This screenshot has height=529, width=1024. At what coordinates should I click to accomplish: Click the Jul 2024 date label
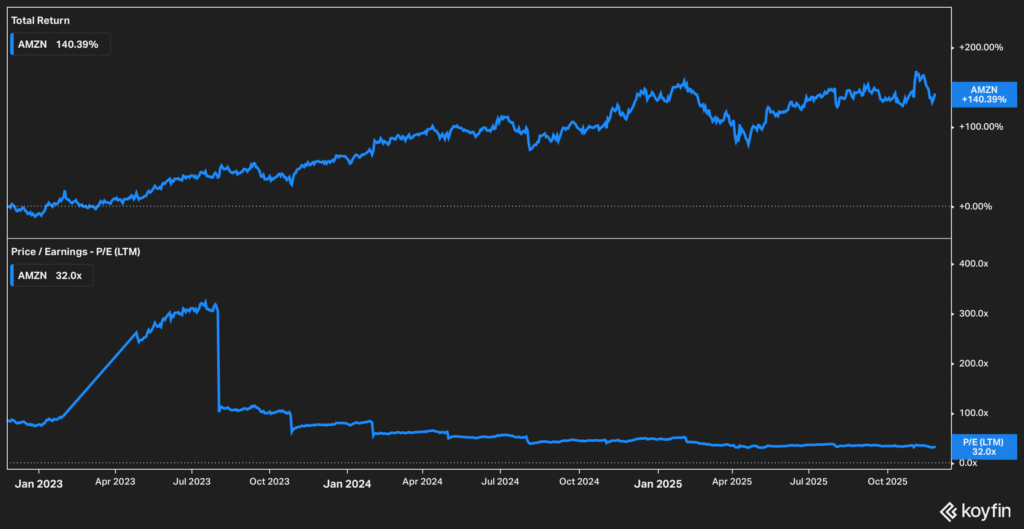point(500,481)
